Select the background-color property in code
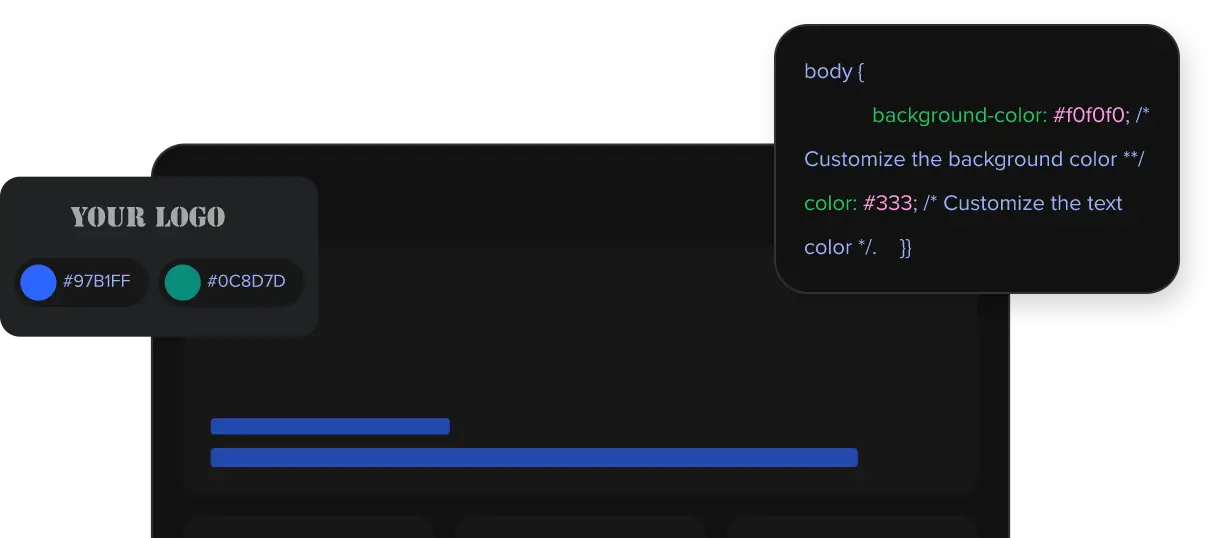The image size is (1222, 538). (960, 116)
